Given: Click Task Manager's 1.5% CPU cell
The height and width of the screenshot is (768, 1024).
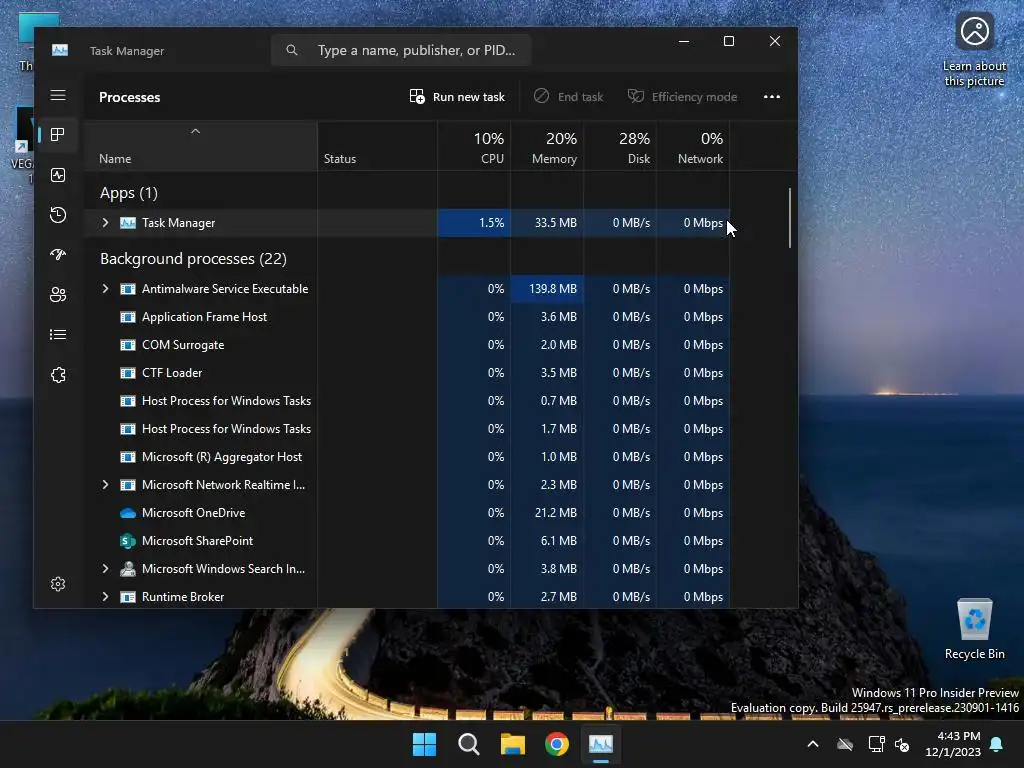Looking at the screenshot, I should (473, 223).
